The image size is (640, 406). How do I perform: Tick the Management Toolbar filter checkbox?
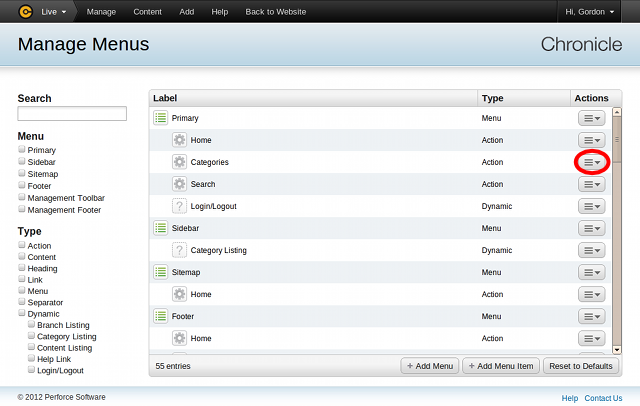(22, 198)
